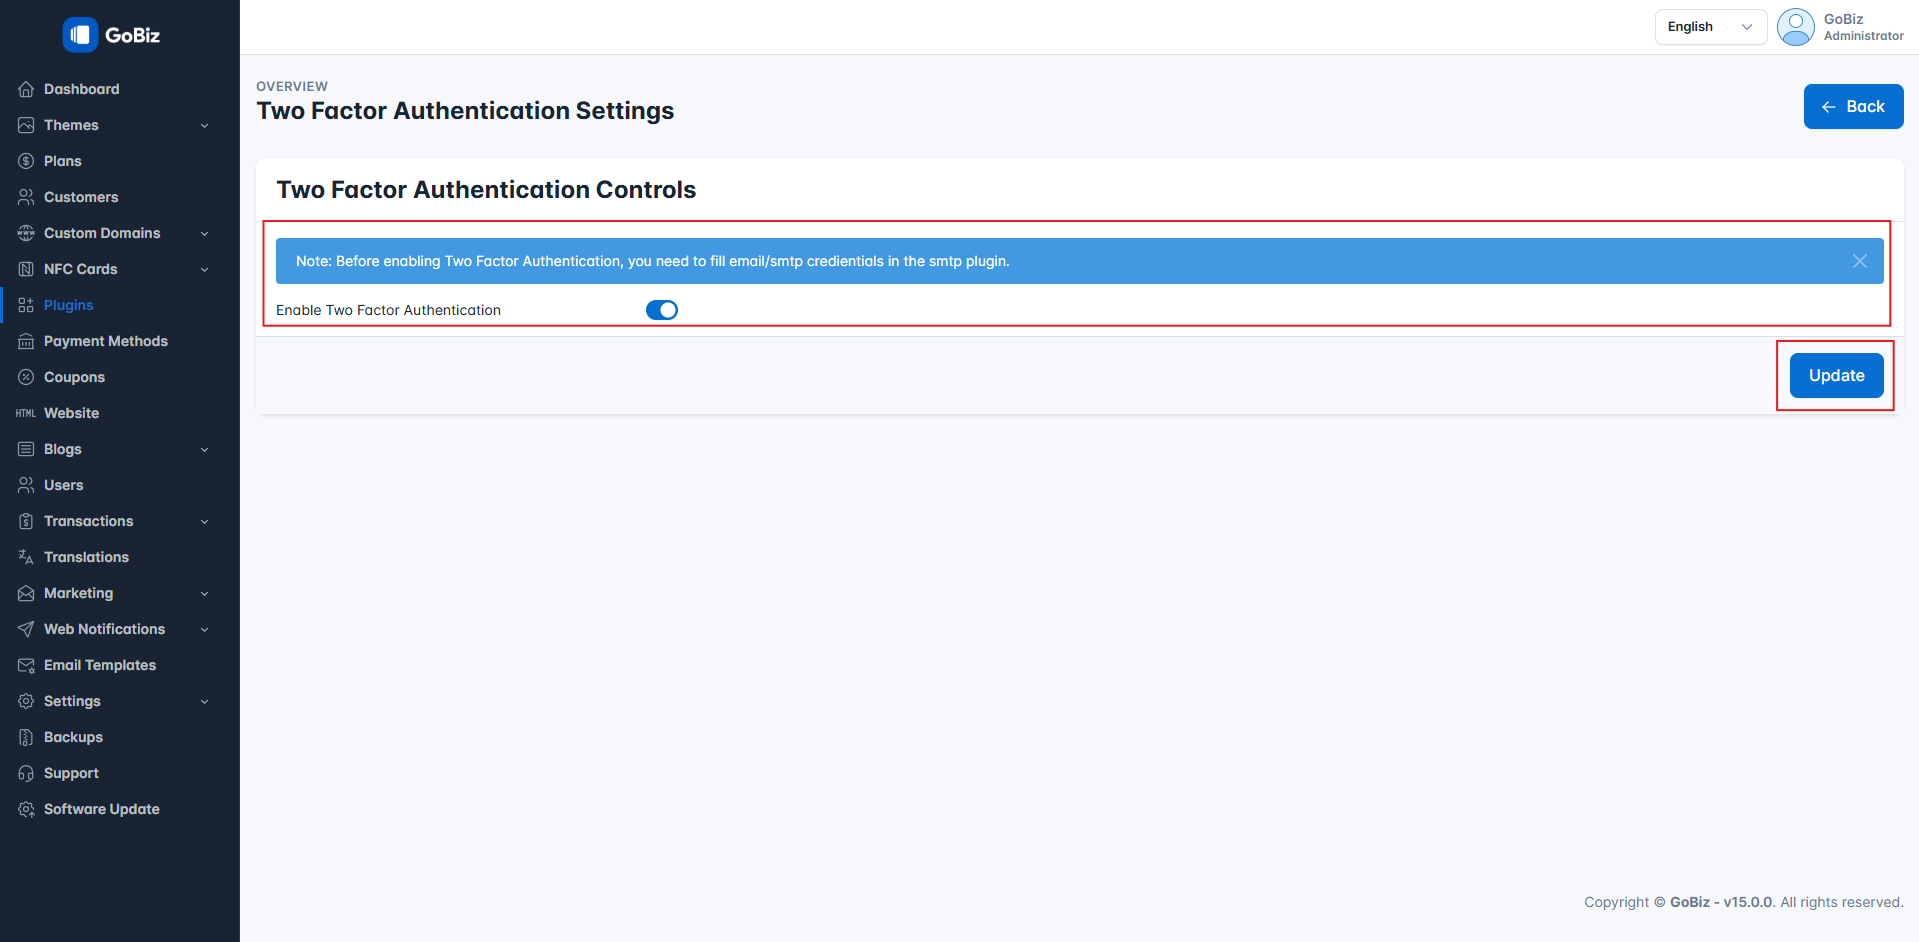Click the GoBiz logo icon

80,35
